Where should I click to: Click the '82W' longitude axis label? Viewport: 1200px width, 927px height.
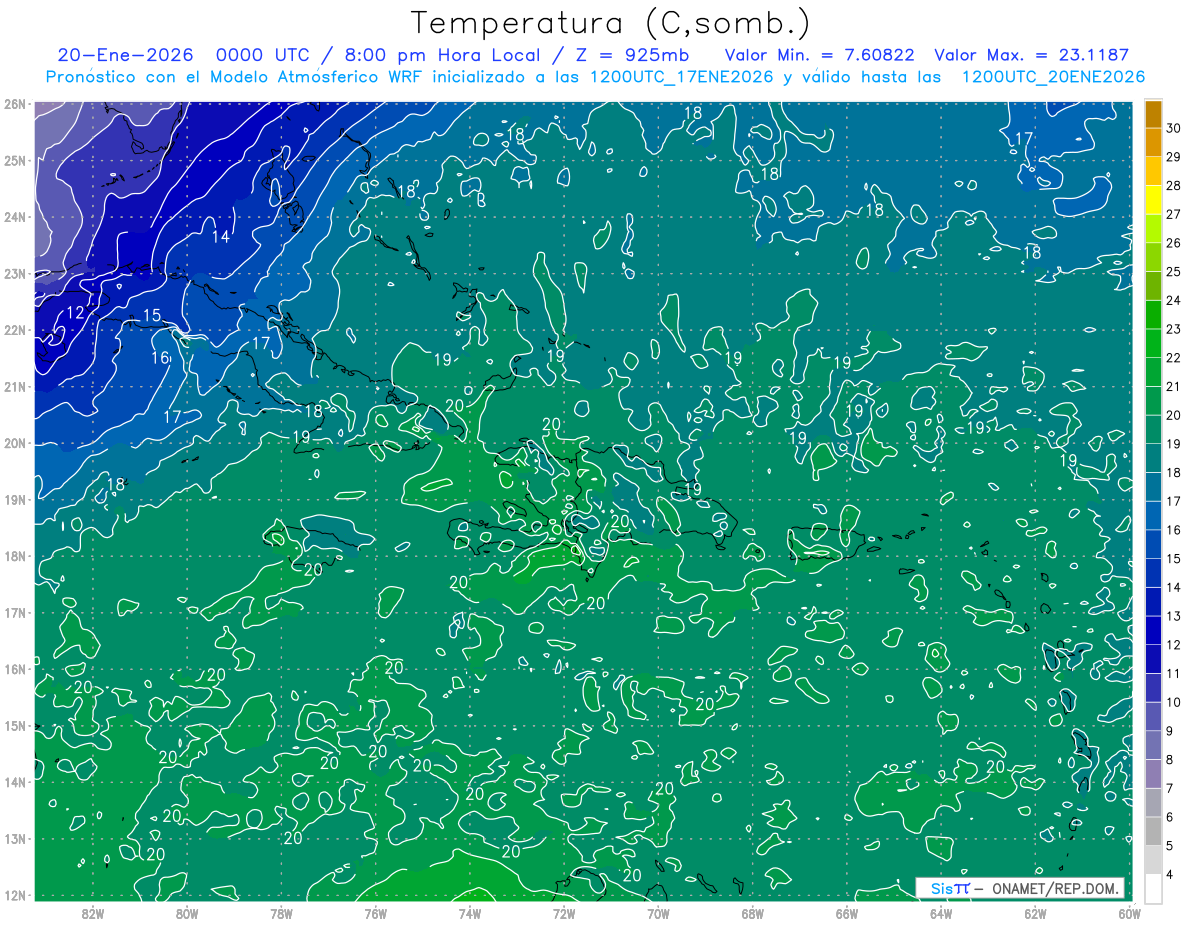coord(93,912)
